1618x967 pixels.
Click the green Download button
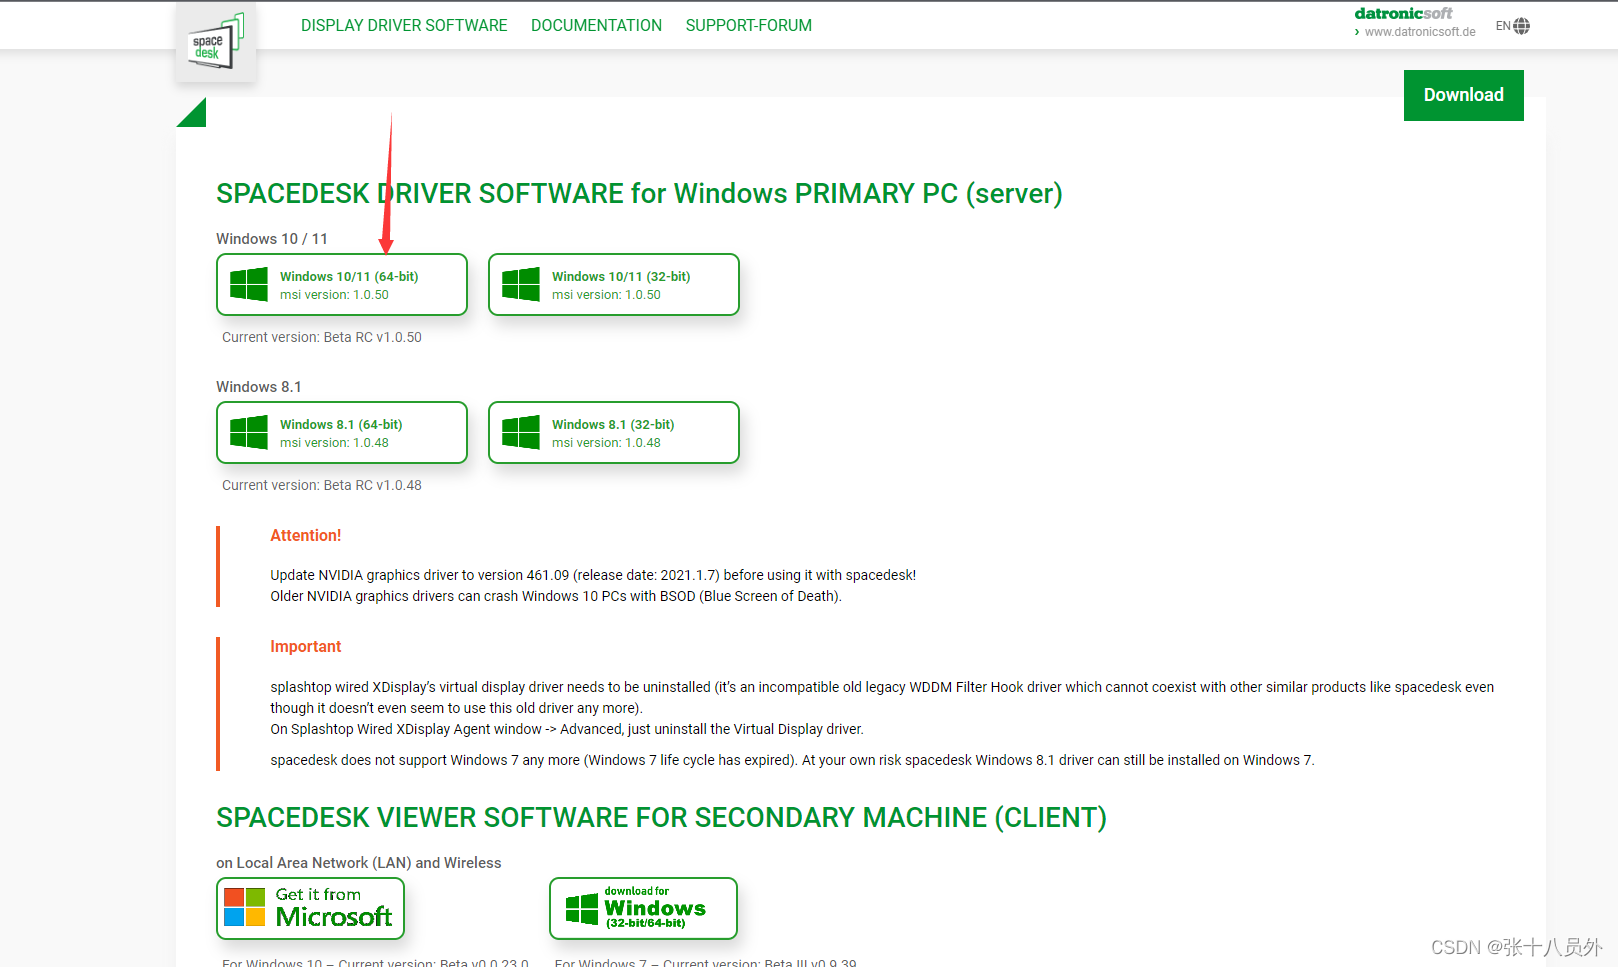pos(1463,95)
